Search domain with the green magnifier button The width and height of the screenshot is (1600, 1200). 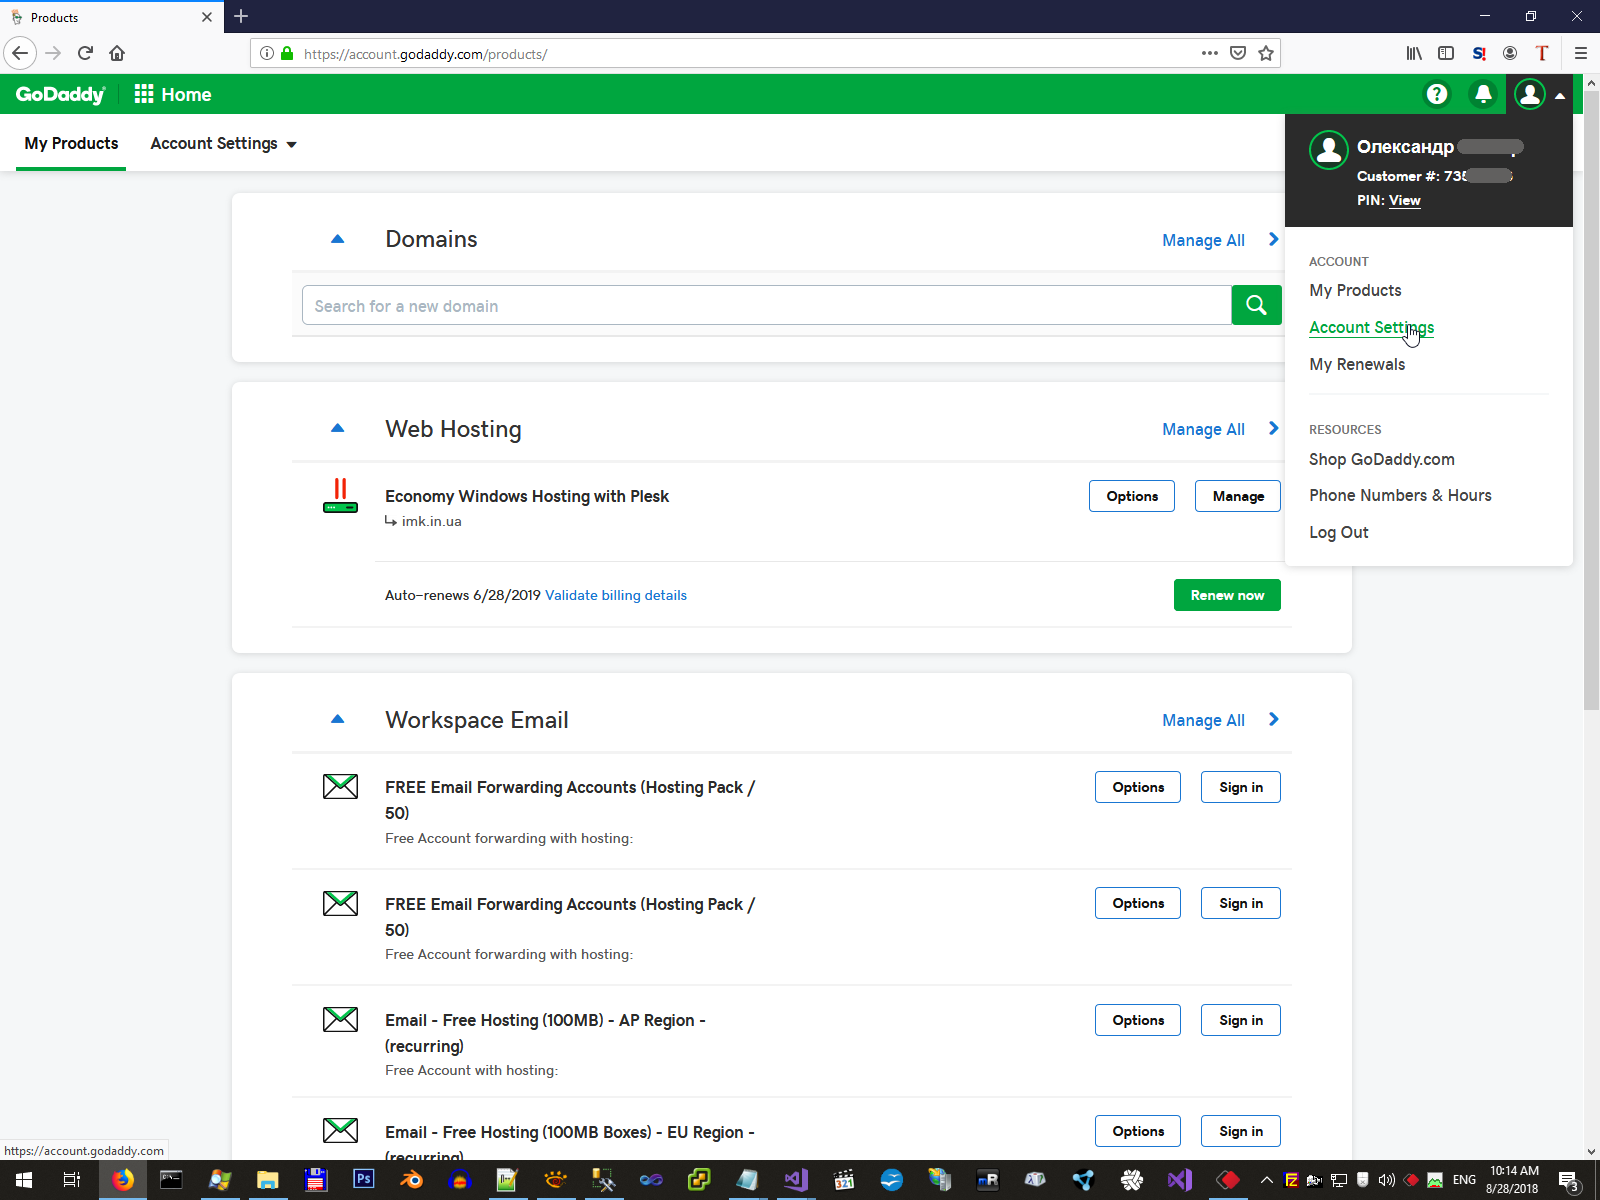1256,305
